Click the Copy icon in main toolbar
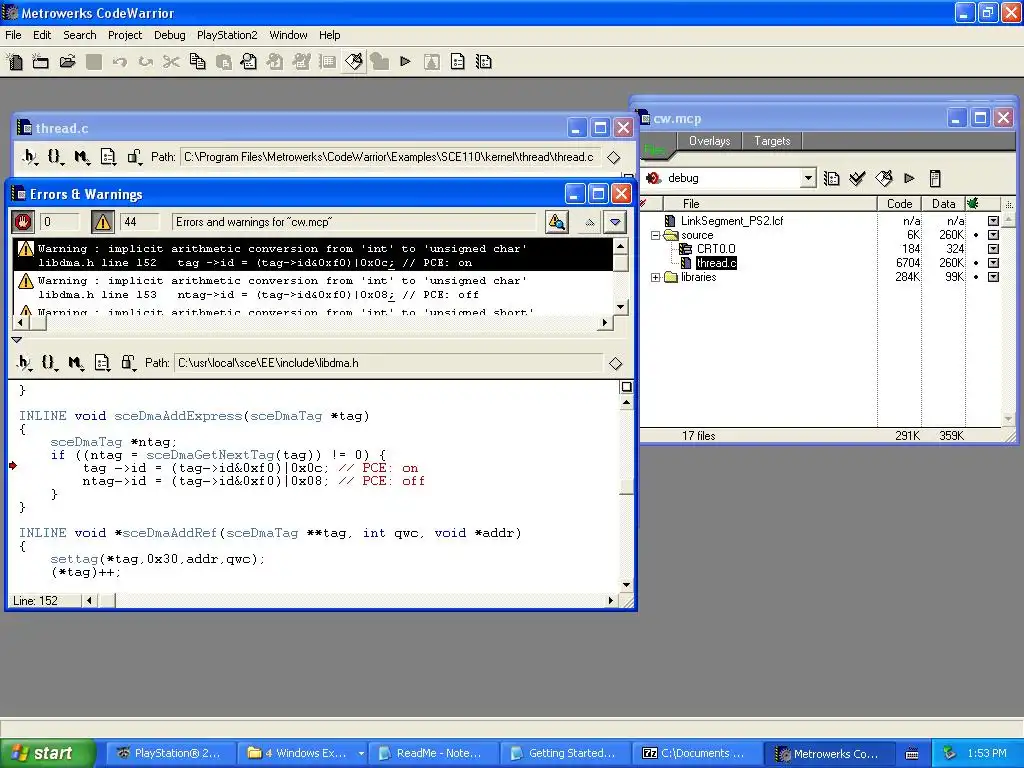 pos(197,62)
